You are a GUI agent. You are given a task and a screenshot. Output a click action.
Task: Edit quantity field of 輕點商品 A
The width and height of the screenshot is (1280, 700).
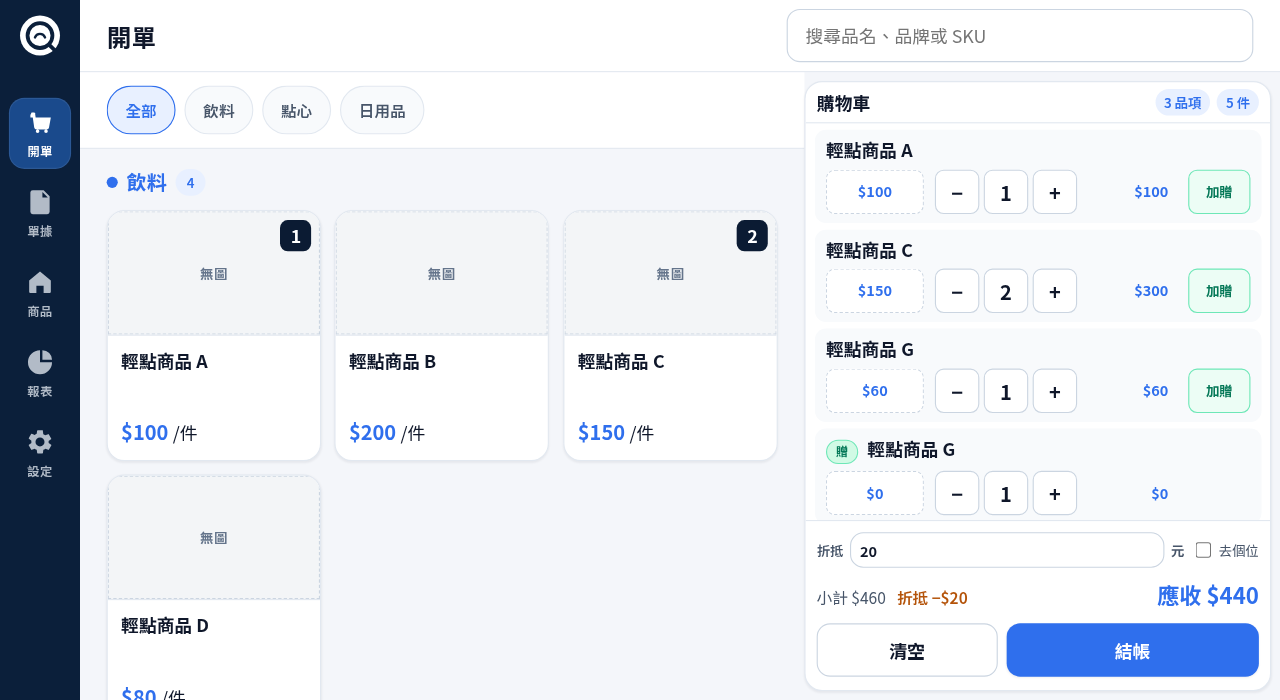click(1006, 192)
